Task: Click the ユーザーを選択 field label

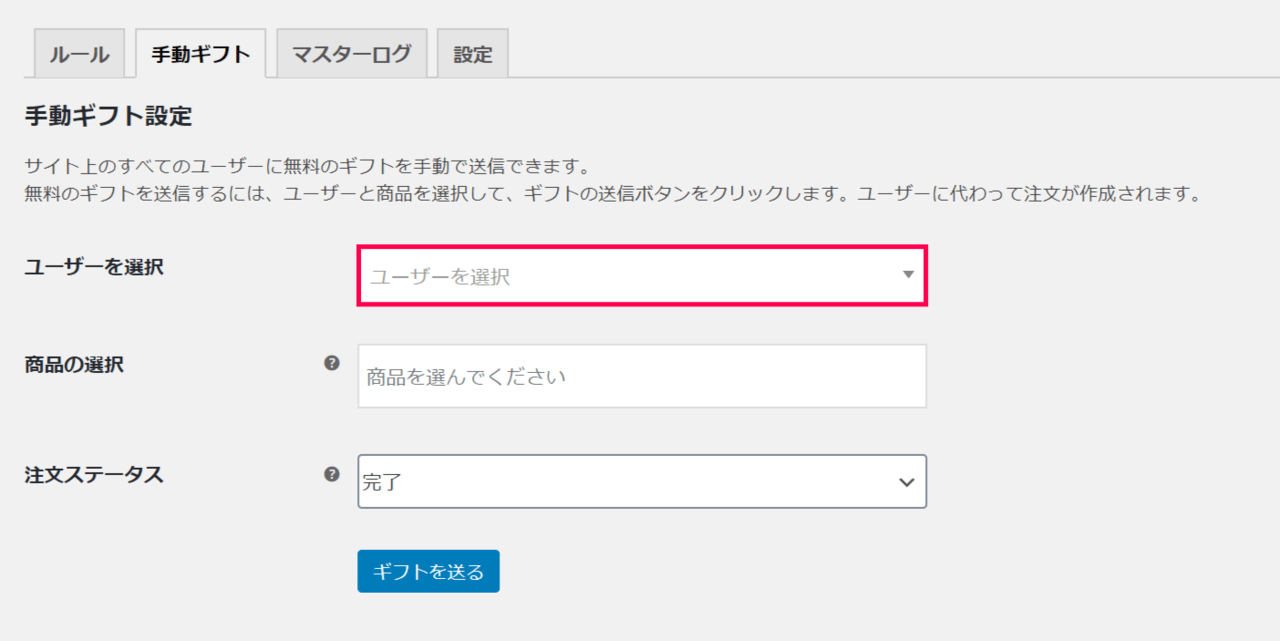Action: [94, 267]
